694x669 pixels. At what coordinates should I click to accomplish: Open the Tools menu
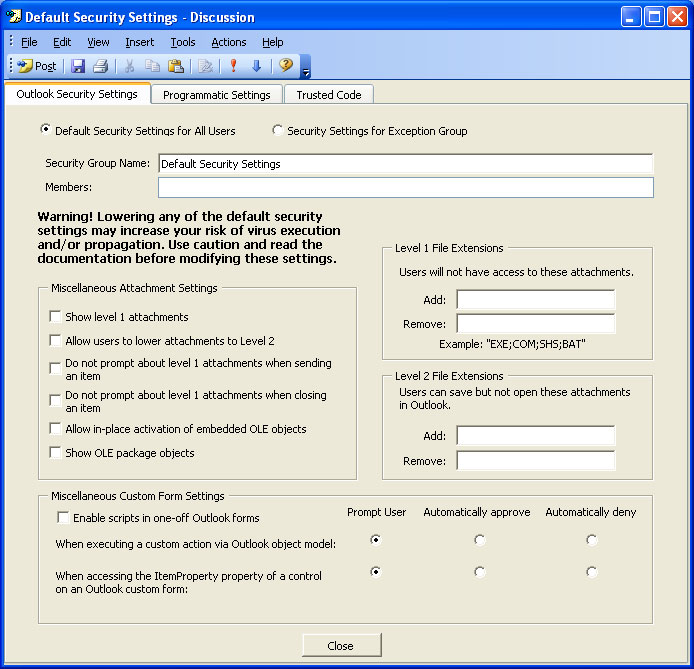(x=183, y=42)
